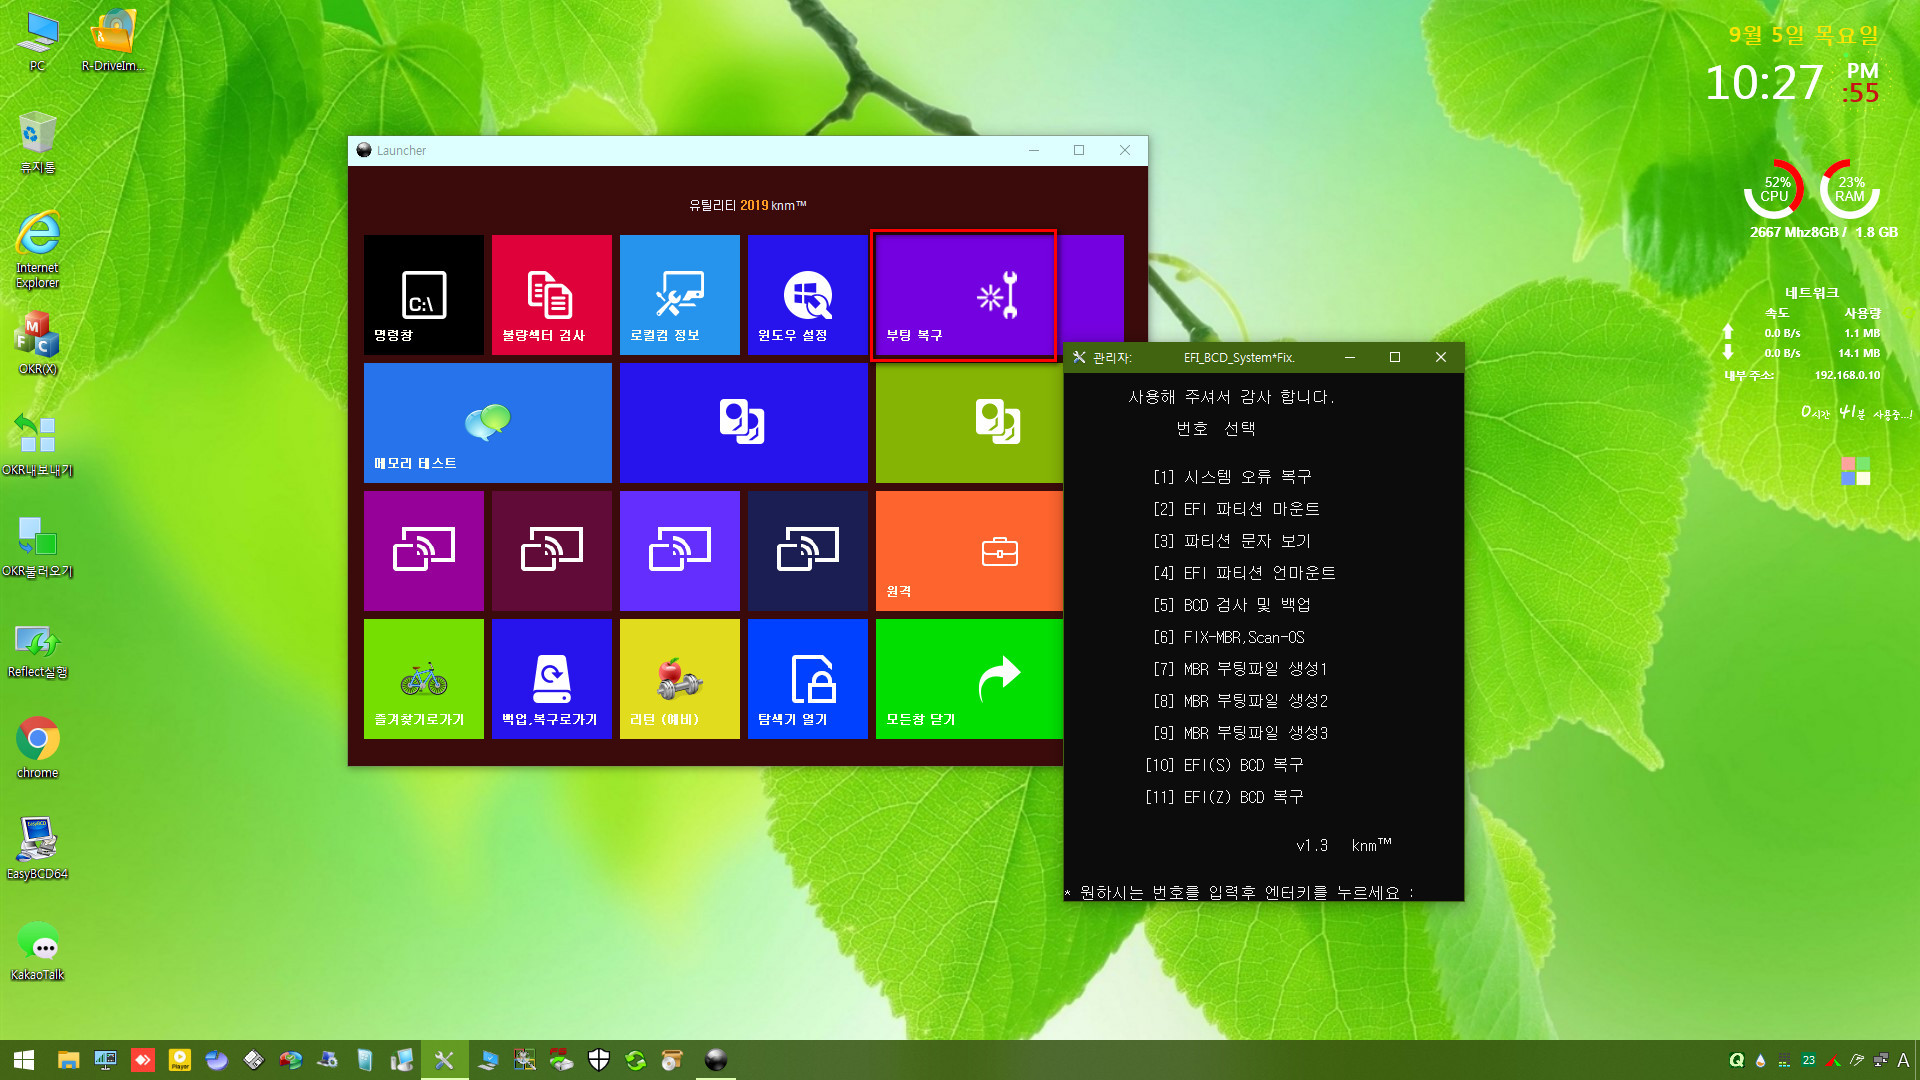Click '[6] FIX-MBR,Scan-OS' line
Screen dimensions: 1920x1080
point(1229,637)
